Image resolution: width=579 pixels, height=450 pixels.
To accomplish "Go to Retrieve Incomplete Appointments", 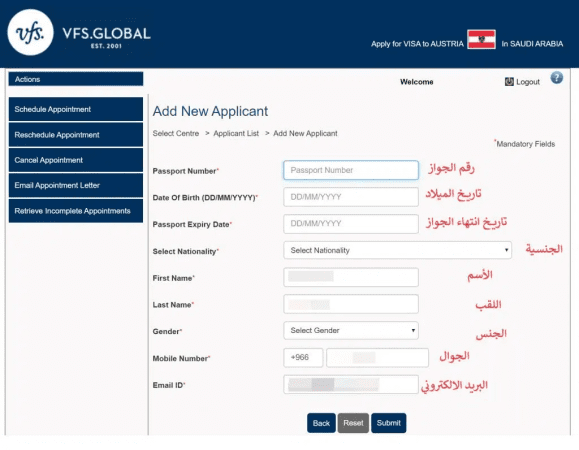I will pos(76,211).
